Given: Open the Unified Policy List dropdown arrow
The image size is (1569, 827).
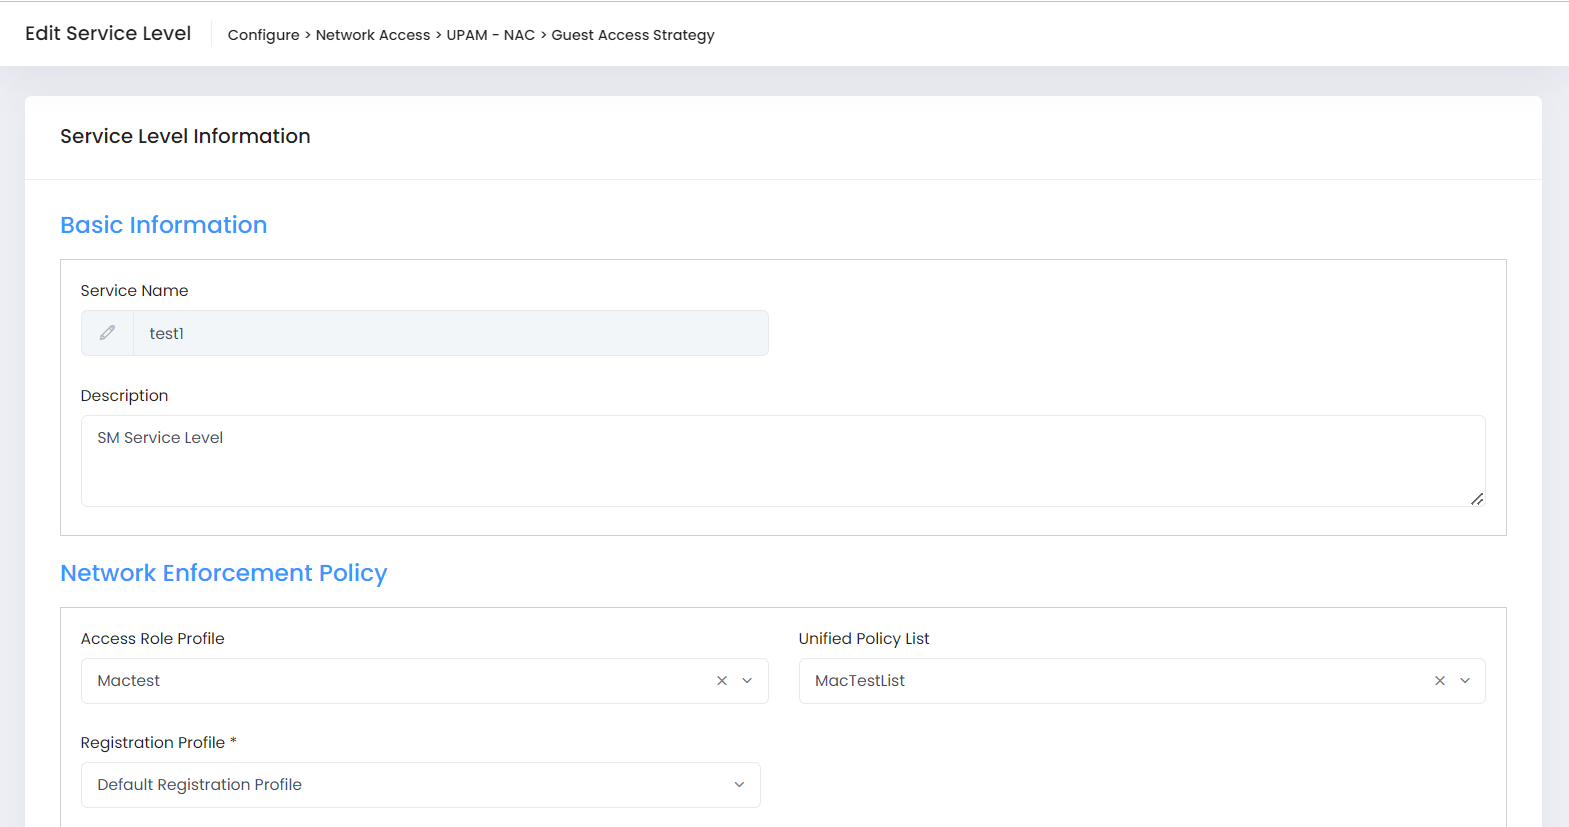Looking at the screenshot, I should tap(1465, 681).
